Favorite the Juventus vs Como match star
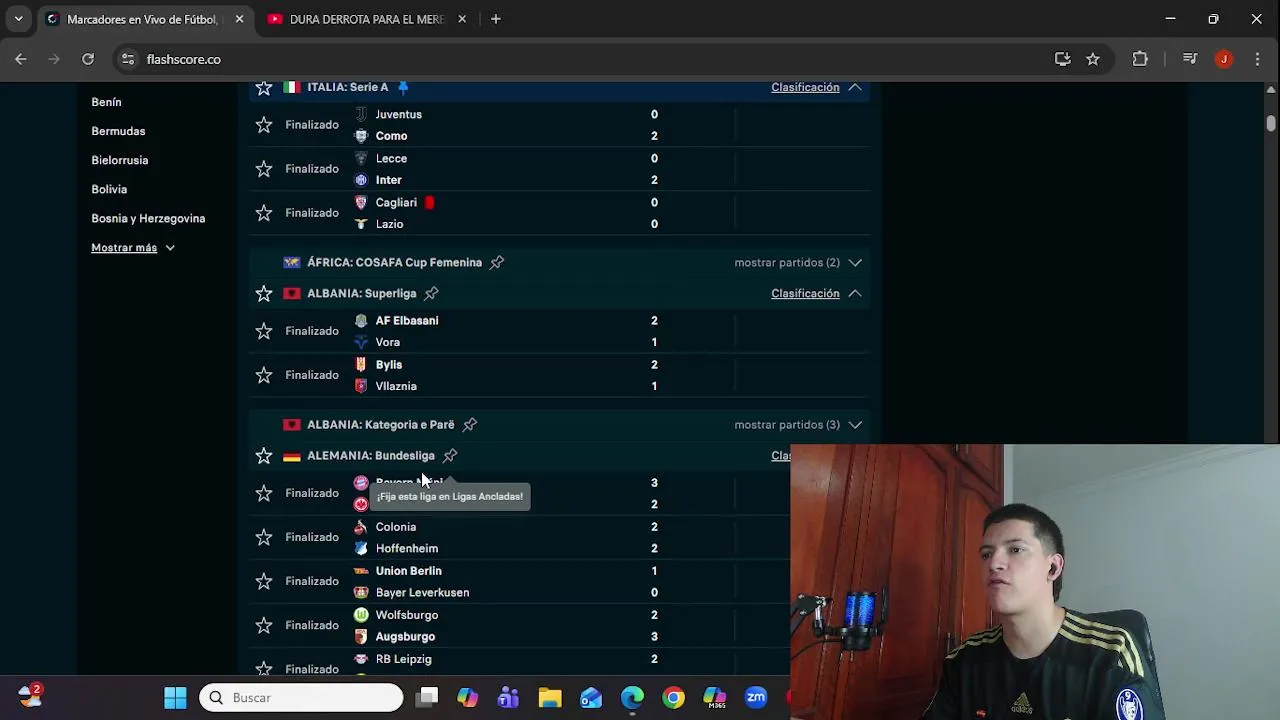The height and width of the screenshot is (720, 1280). (x=264, y=125)
